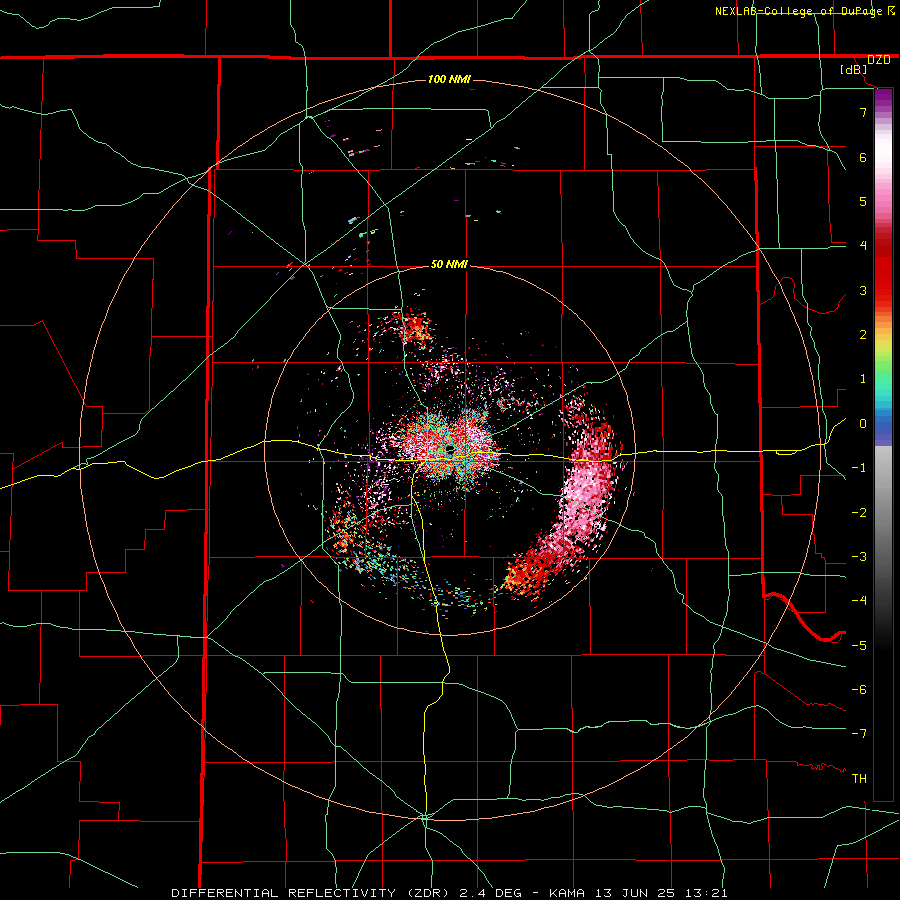Click the DZD product label above the color scale
The image size is (900, 900).
click(x=878, y=60)
